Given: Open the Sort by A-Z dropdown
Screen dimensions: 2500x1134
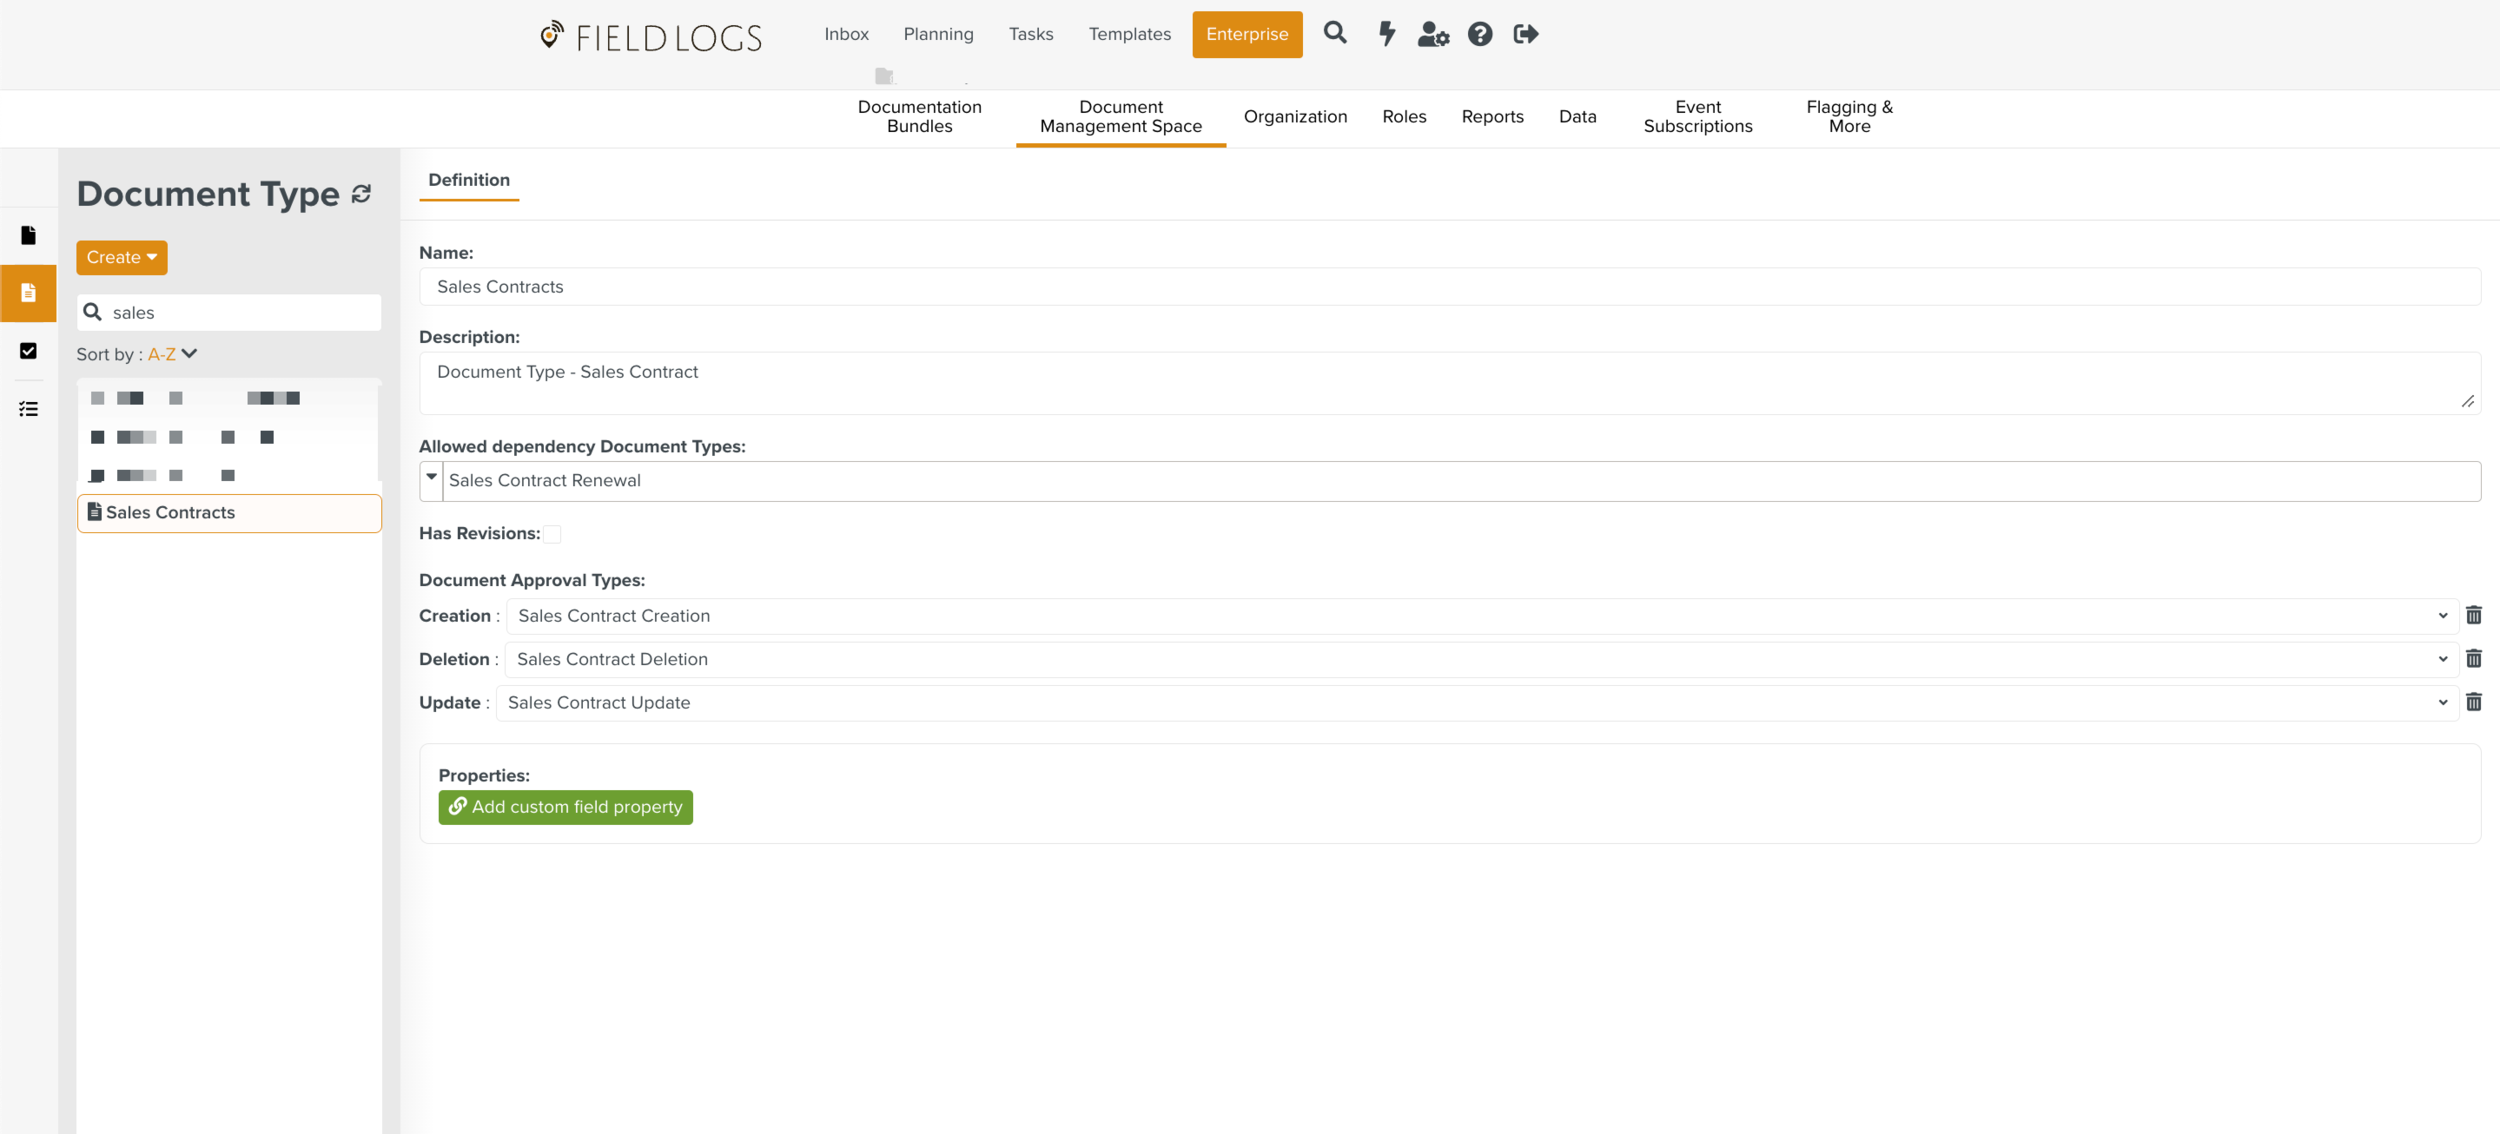Looking at the screenshot, I should (173, 354).
